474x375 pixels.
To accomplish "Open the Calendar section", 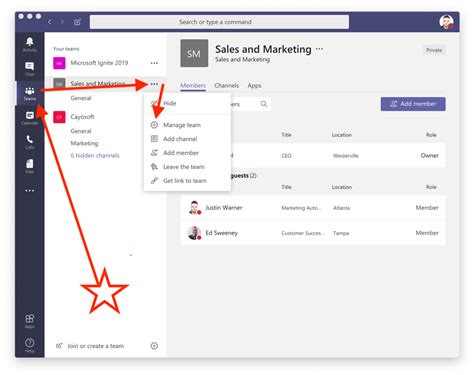I will click(x=29, y=118).
